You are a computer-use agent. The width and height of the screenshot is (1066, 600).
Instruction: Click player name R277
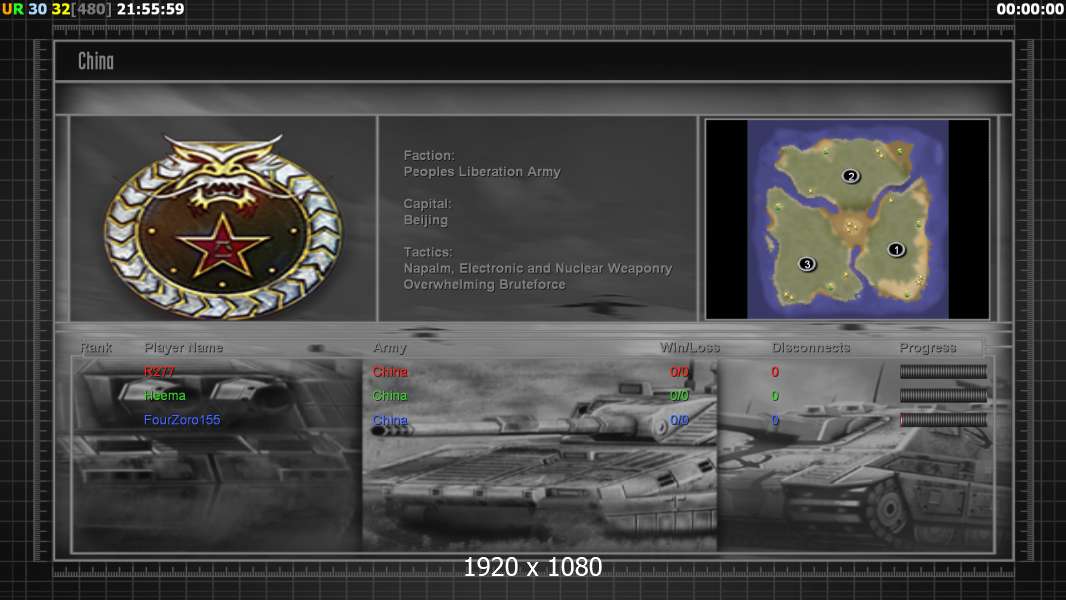tap(159, 372)
